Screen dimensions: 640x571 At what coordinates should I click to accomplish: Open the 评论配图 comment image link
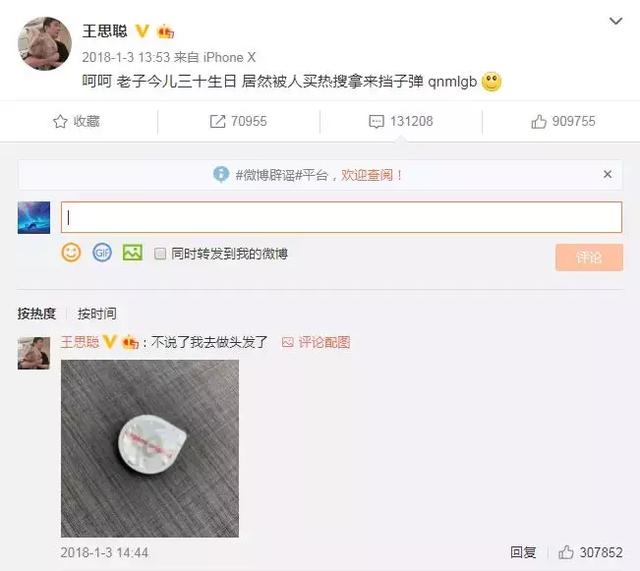(316, 342)
